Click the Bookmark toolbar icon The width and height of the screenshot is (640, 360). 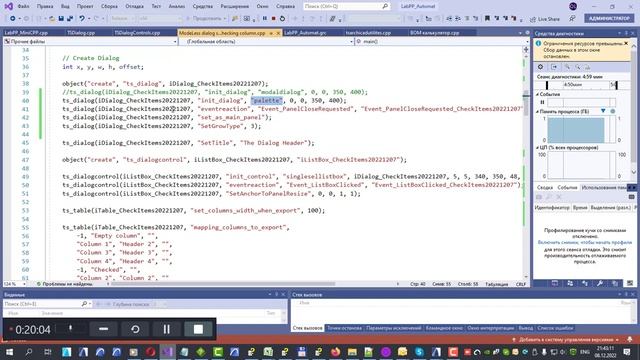point(487,18)
